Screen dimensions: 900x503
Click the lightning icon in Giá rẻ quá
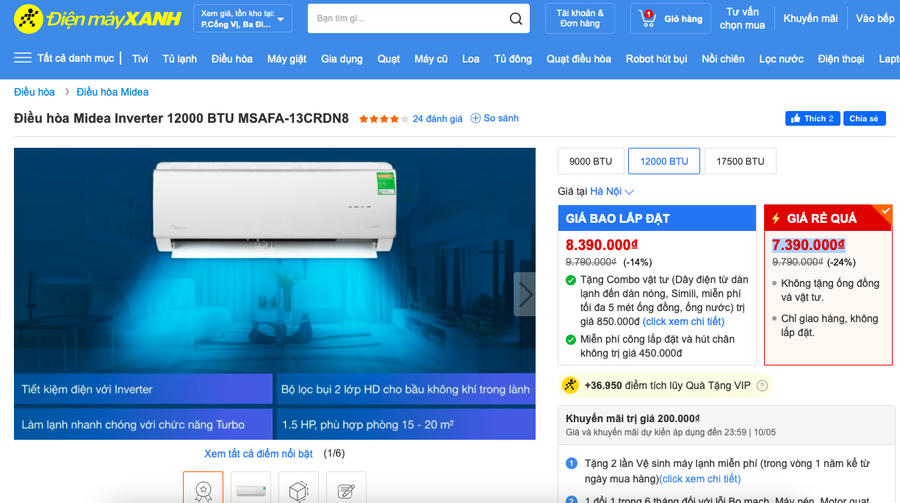pyautogui.click(x=776, y=218)
